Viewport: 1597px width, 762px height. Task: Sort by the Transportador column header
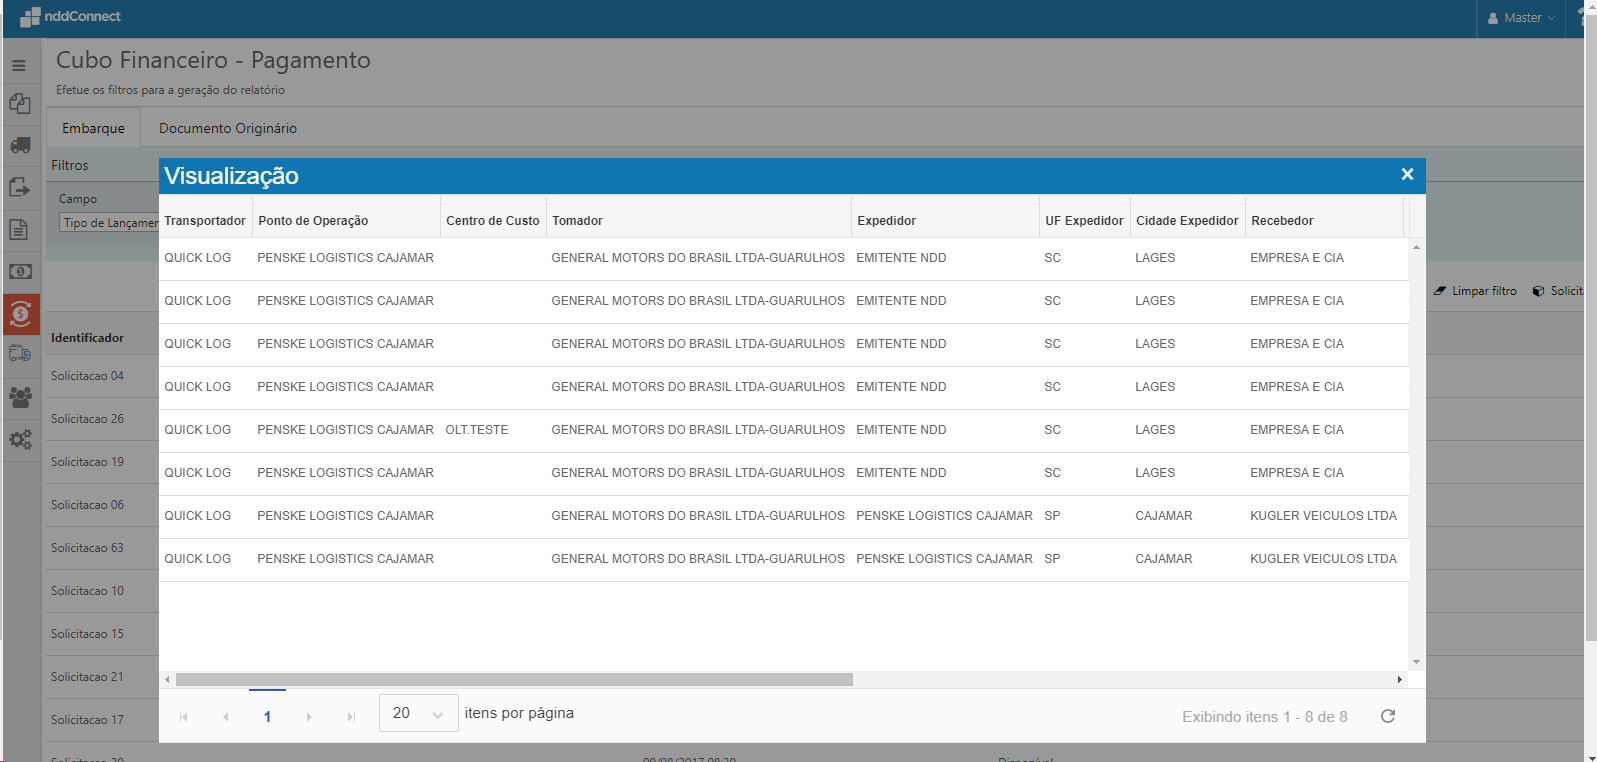pyautogui.click(x=205, y=221)
